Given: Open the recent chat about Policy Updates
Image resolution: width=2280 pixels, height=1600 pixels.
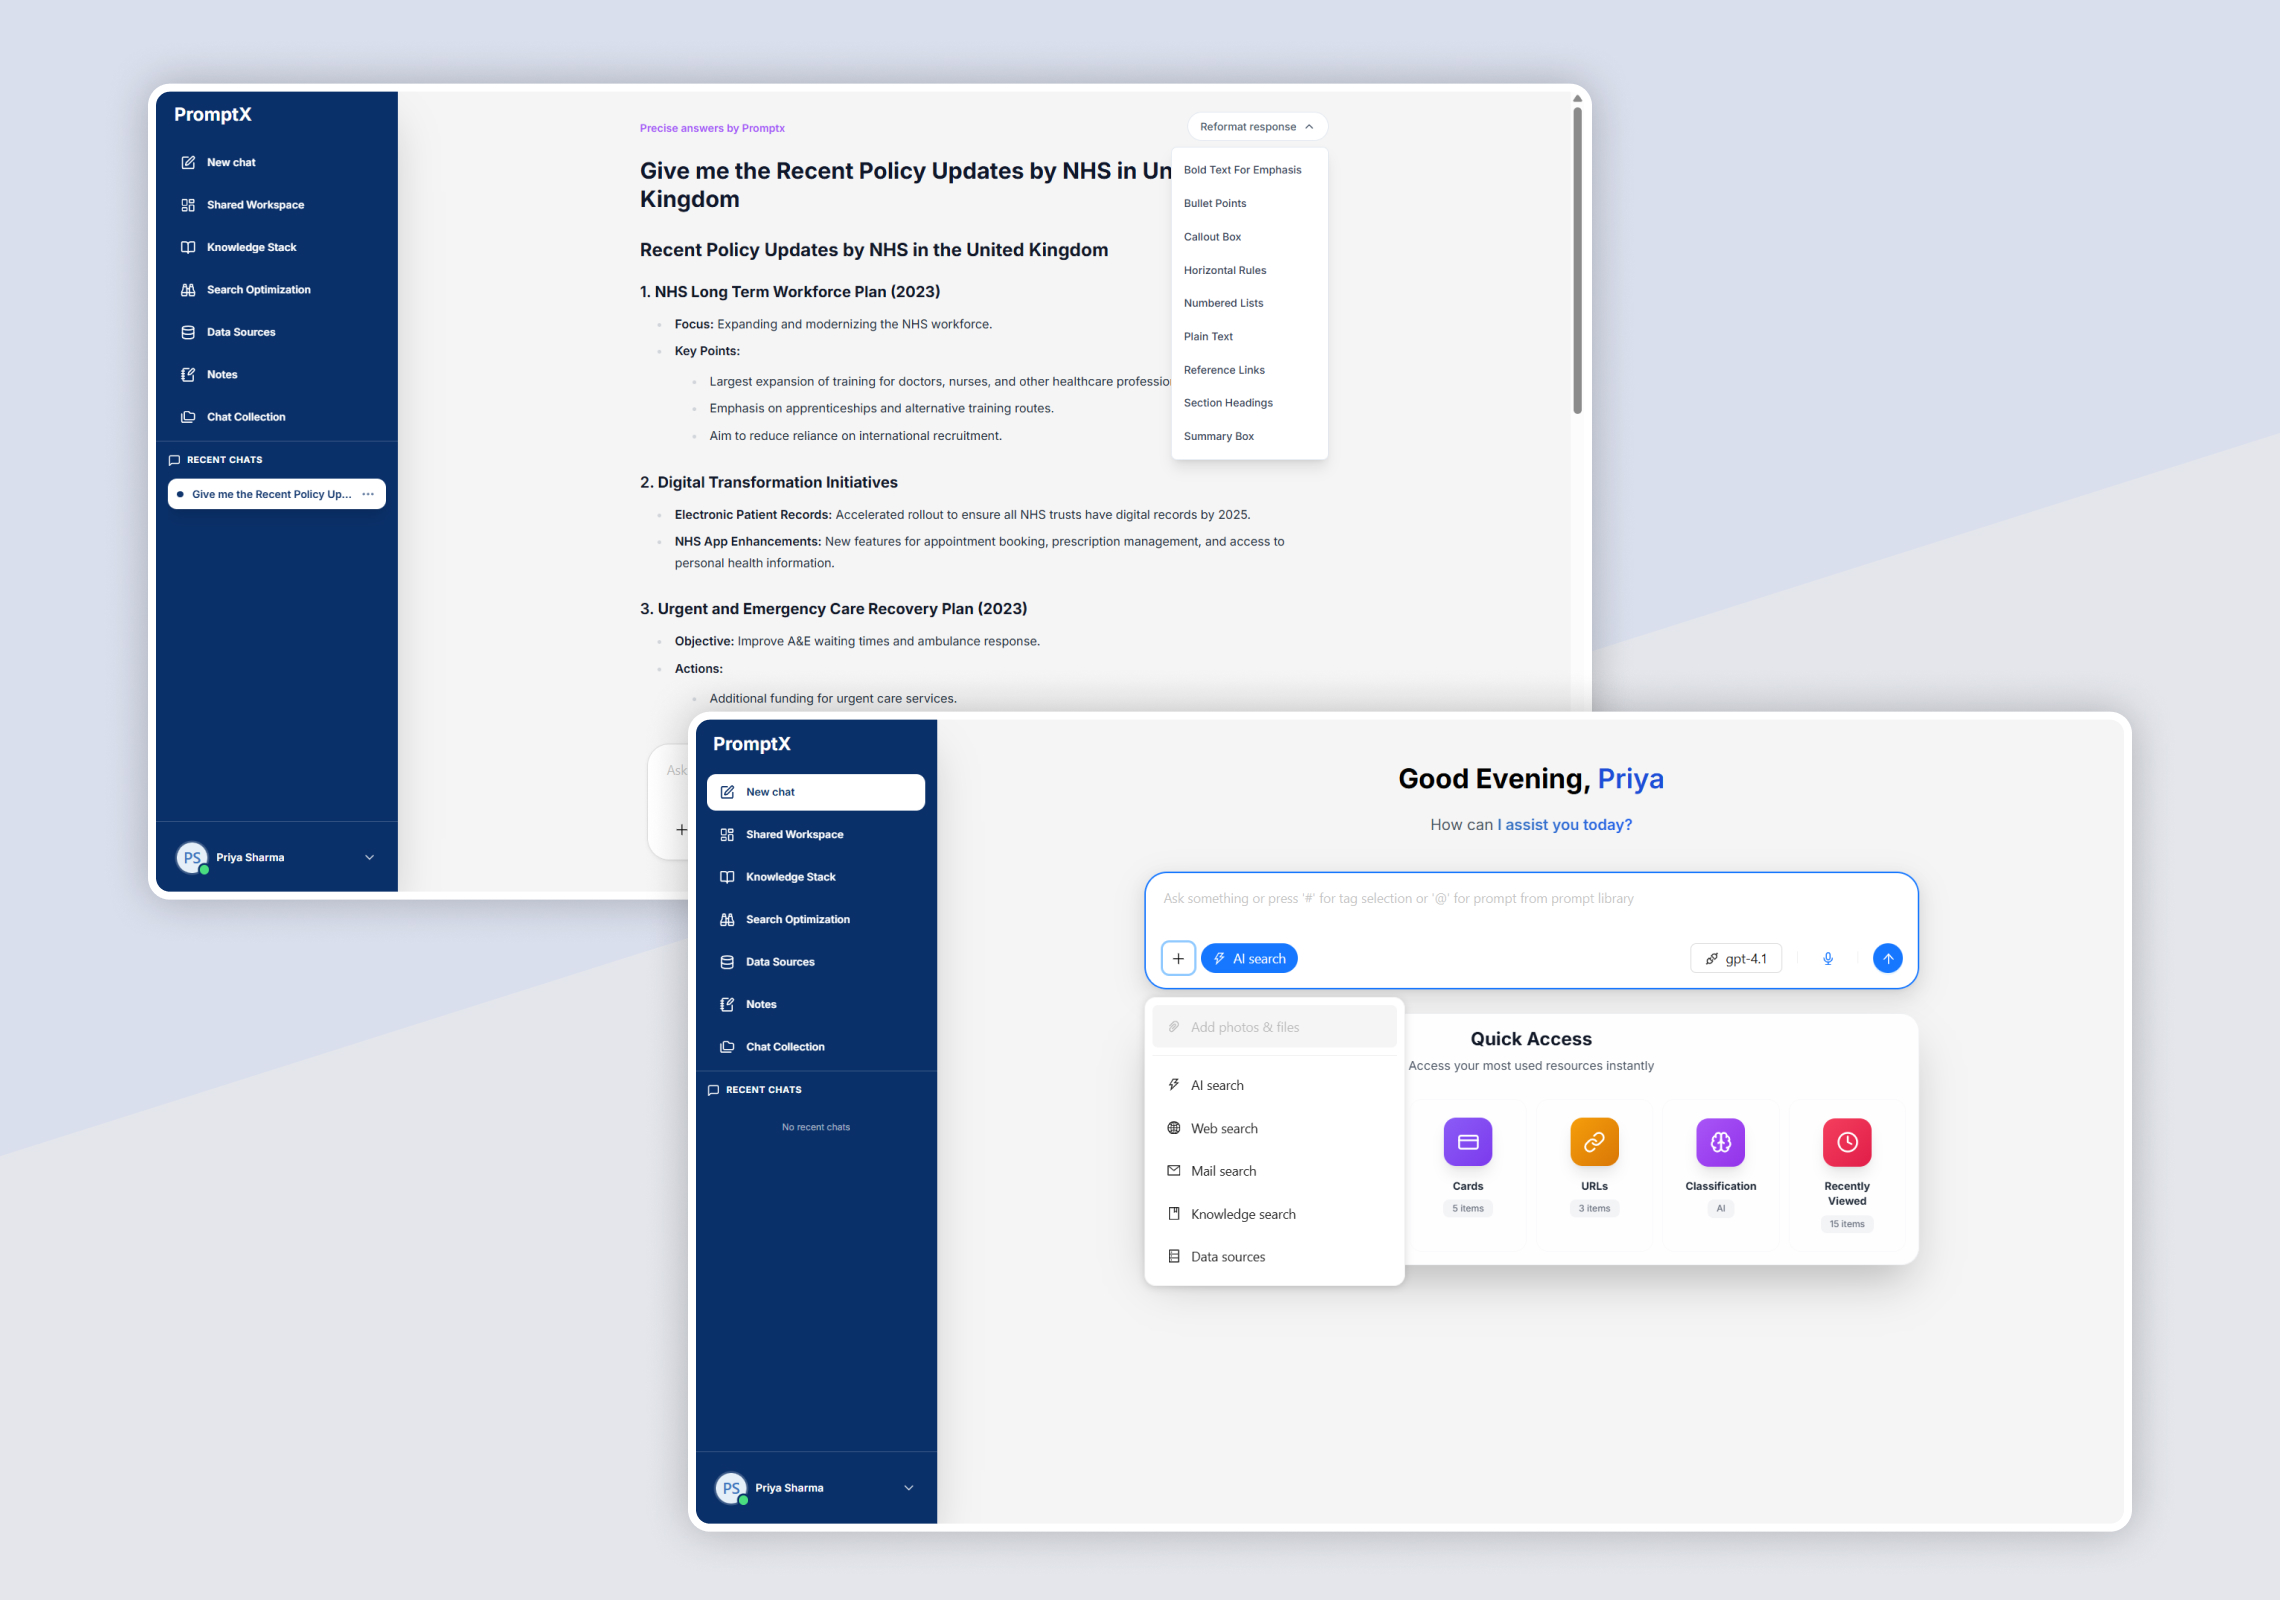Looking at the screenshot, I should coord(270,494).
